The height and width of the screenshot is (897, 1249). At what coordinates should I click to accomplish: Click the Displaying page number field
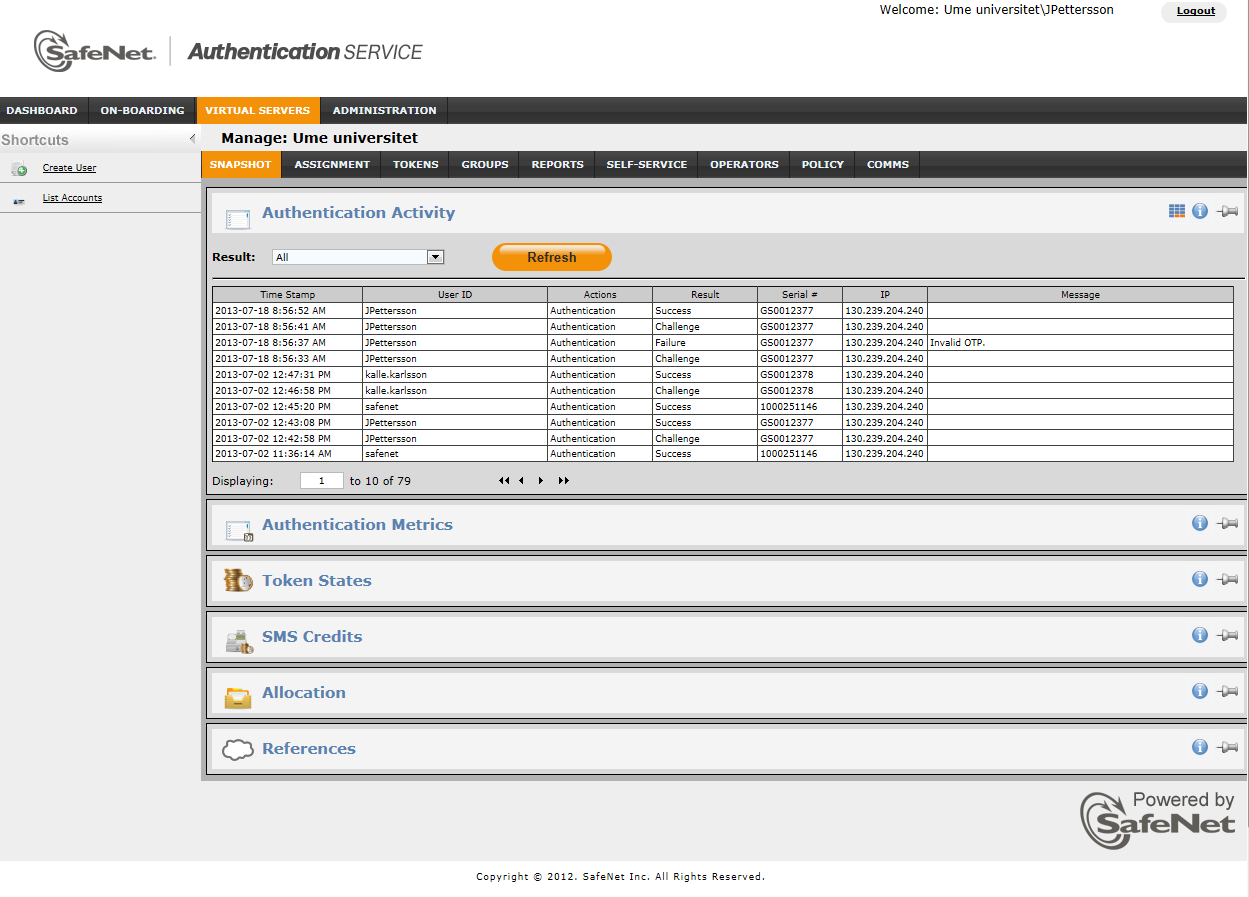click(322, 481)
